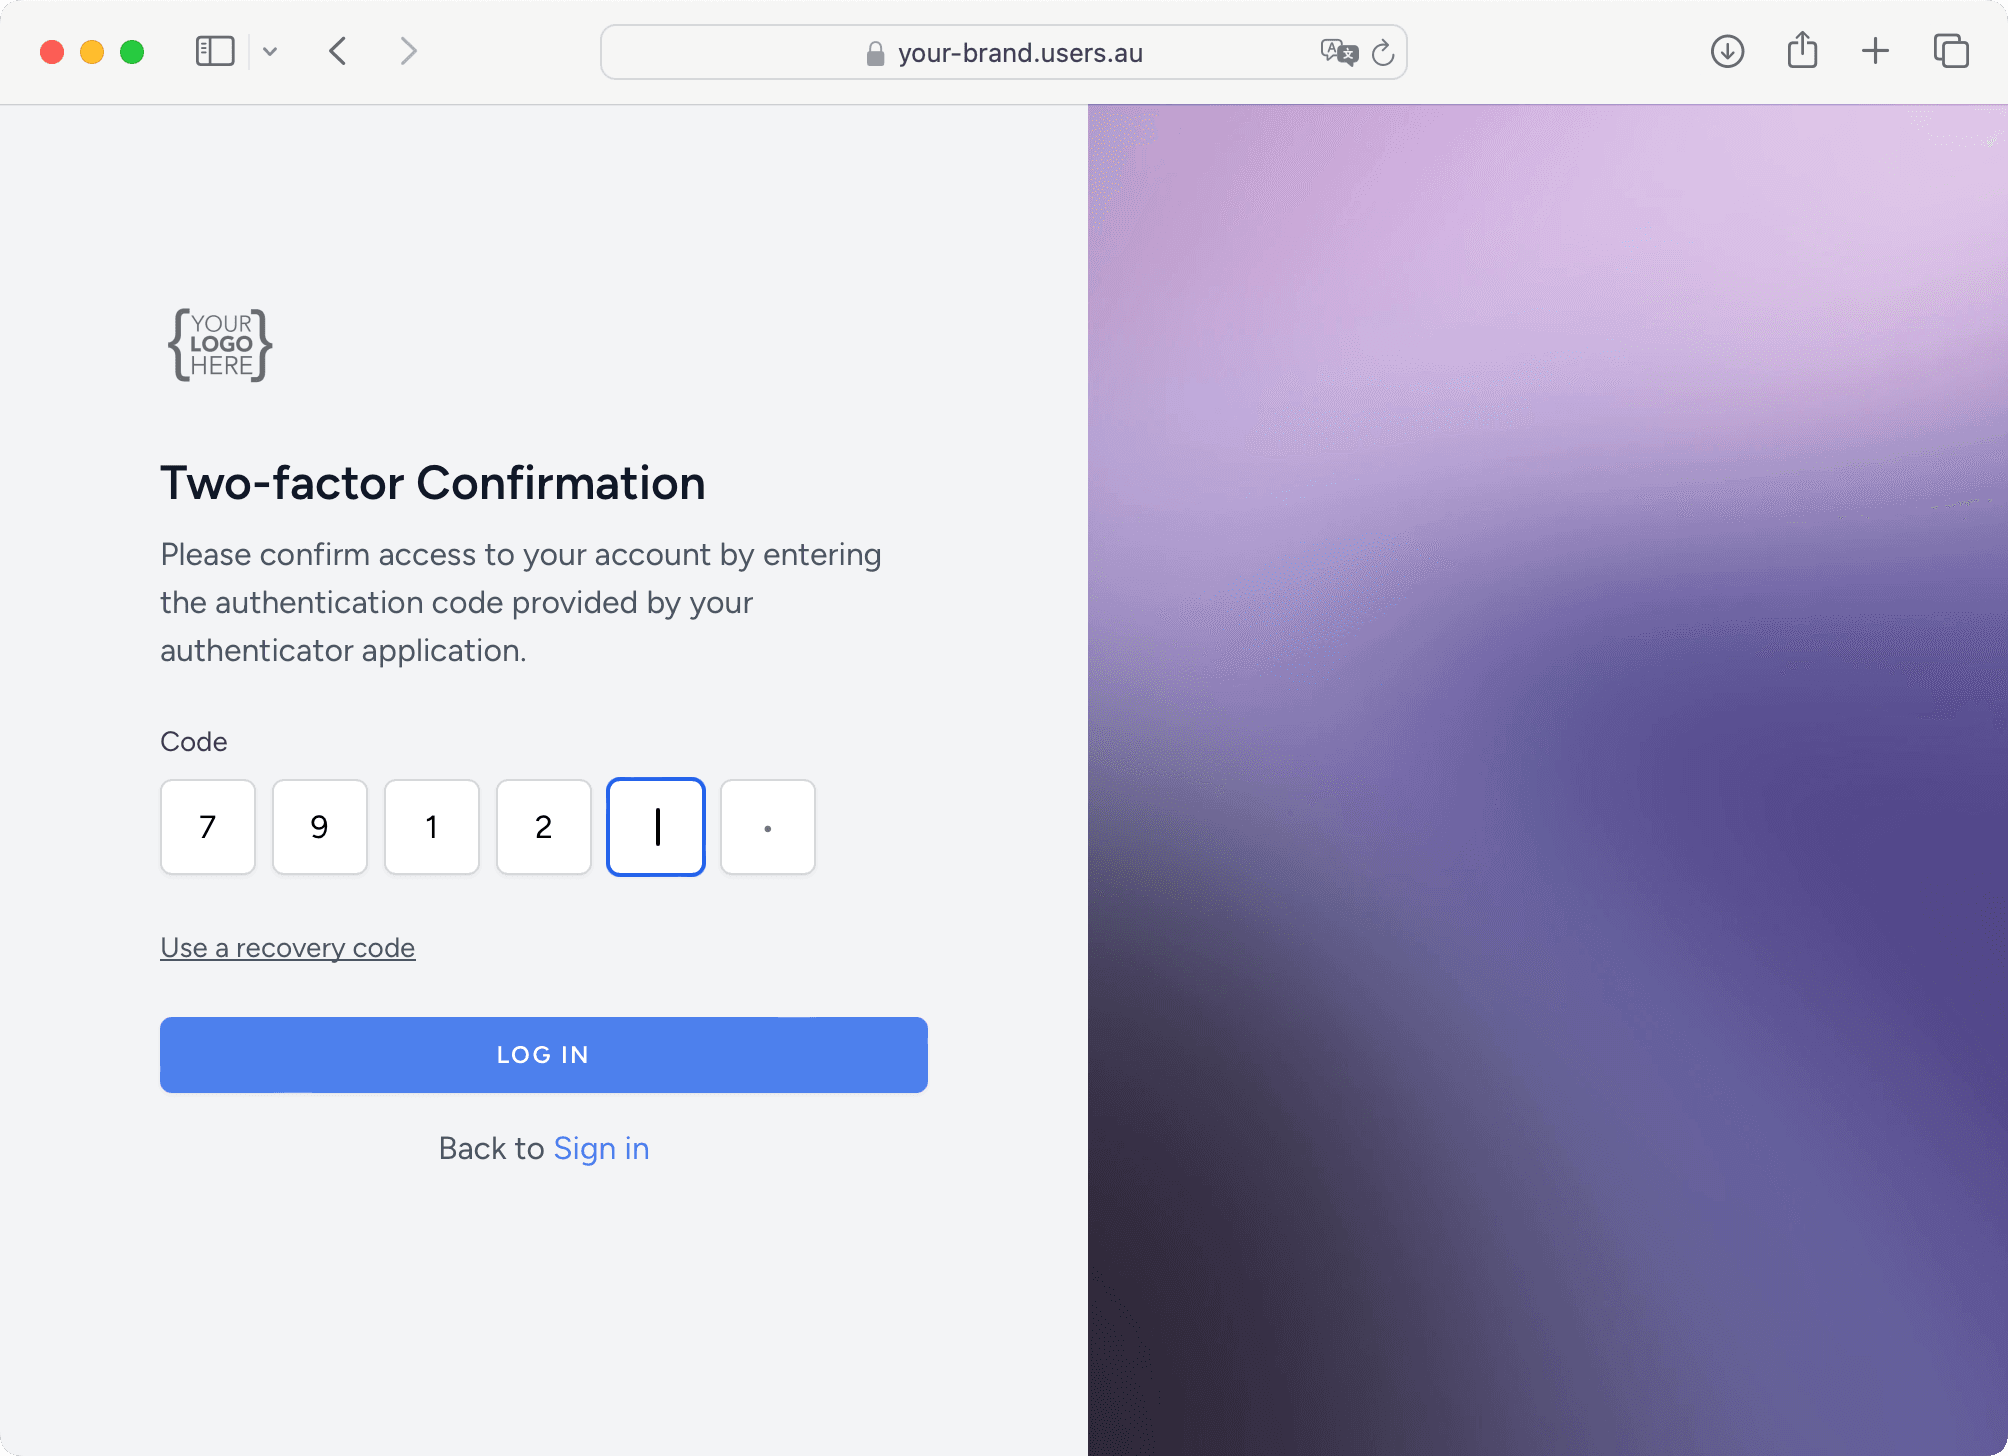2008x1456 pixels.
Task: Open a new browser tab
Action: tap(1875, 51)
